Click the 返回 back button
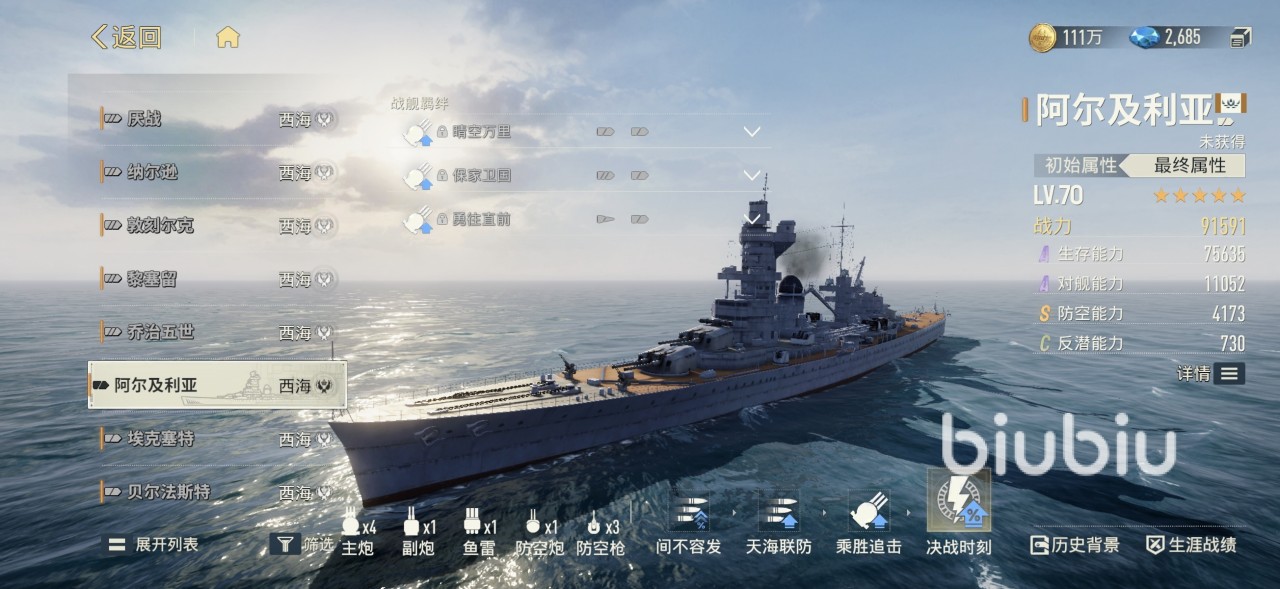 (x=127, y=38)
